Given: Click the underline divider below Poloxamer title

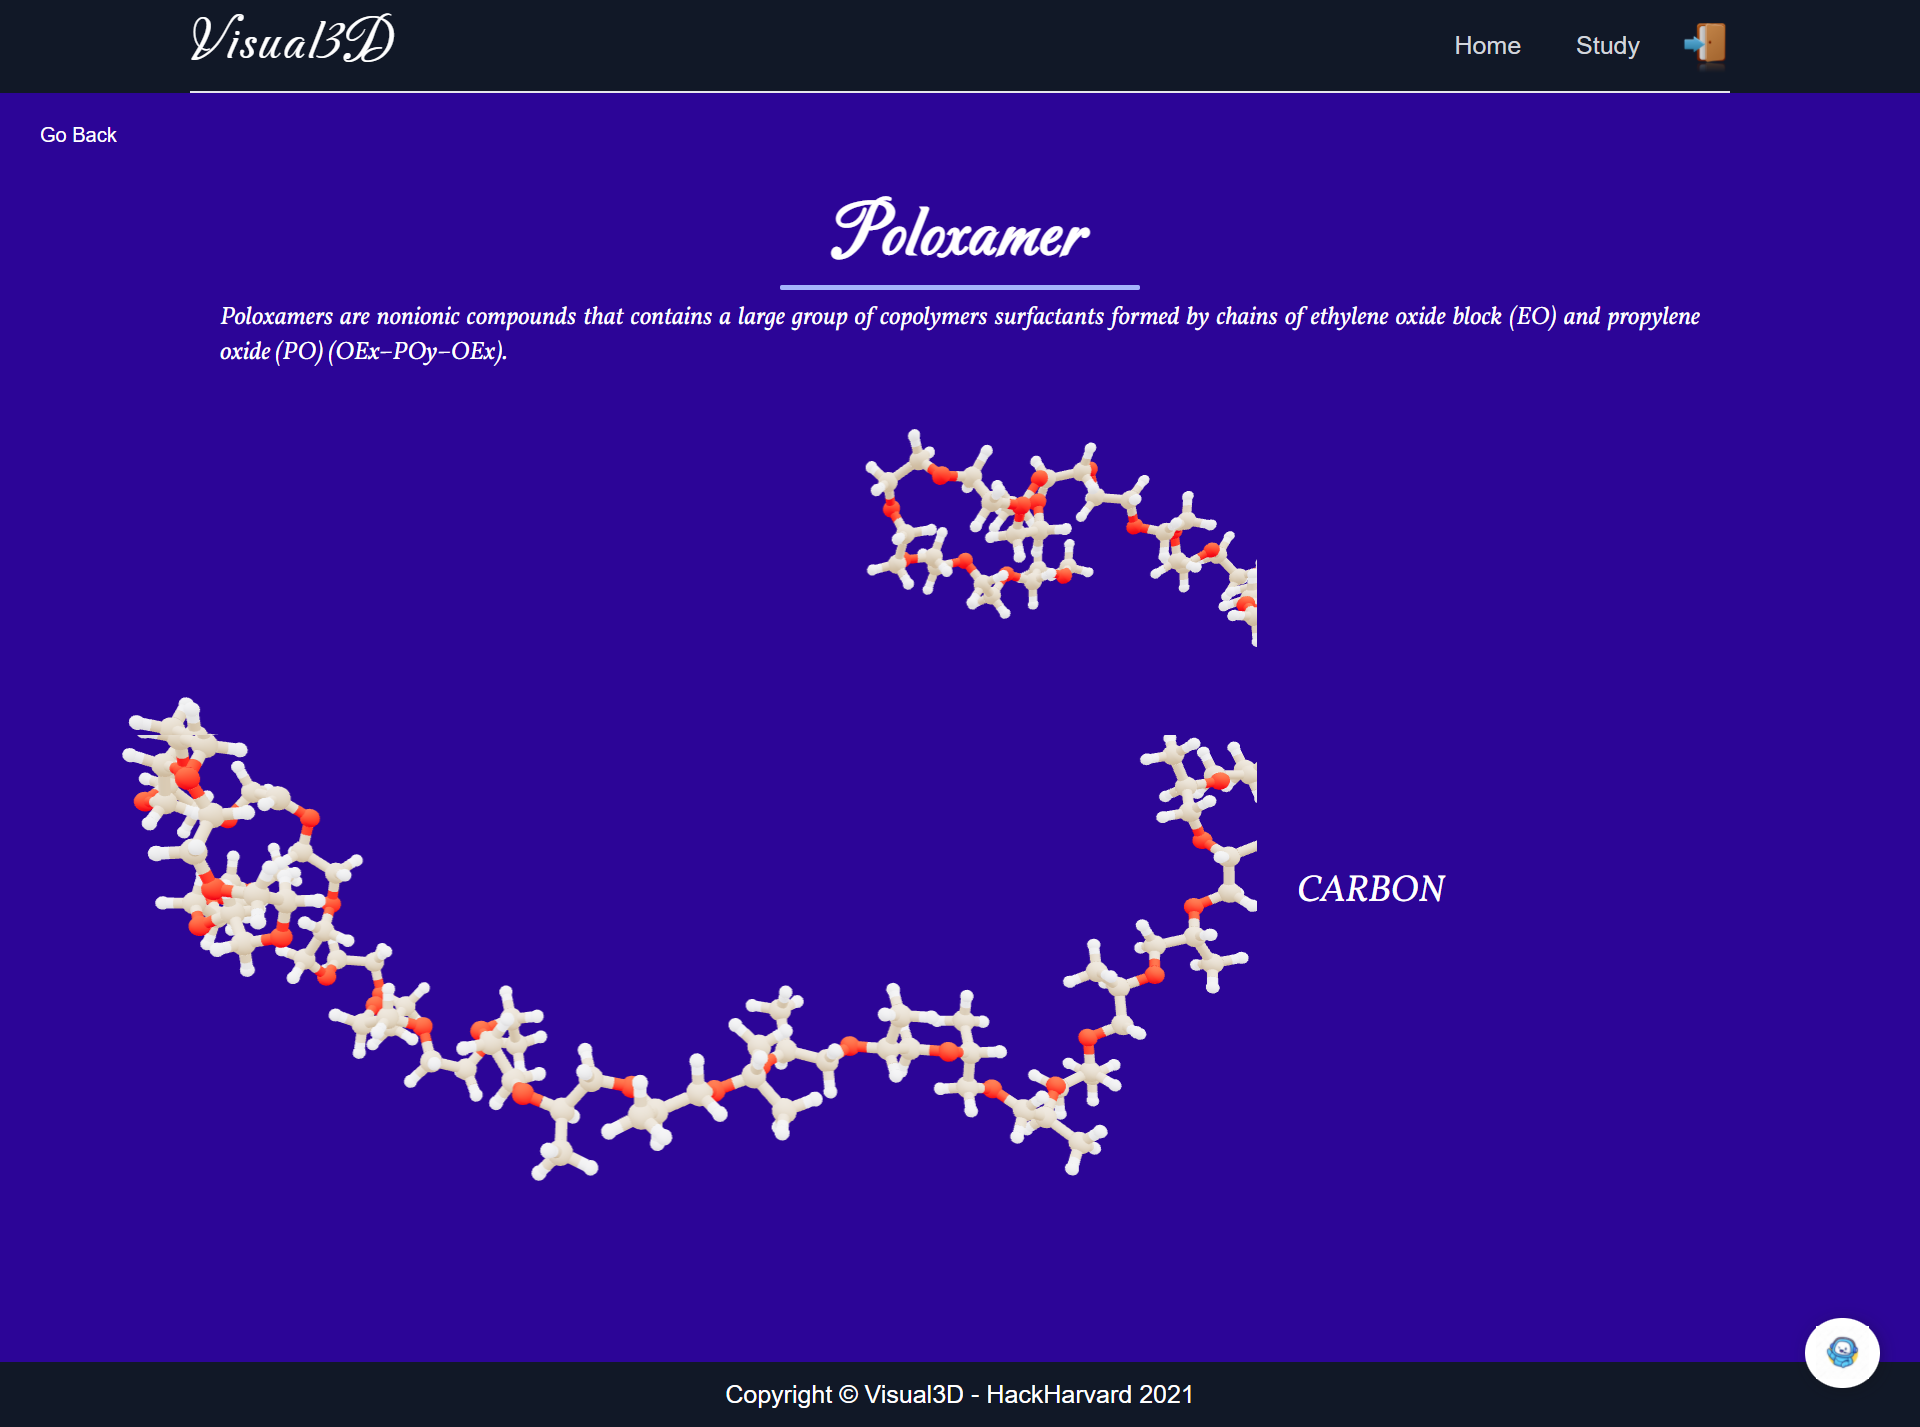Looking at the screenshot, I should (959, 287).
